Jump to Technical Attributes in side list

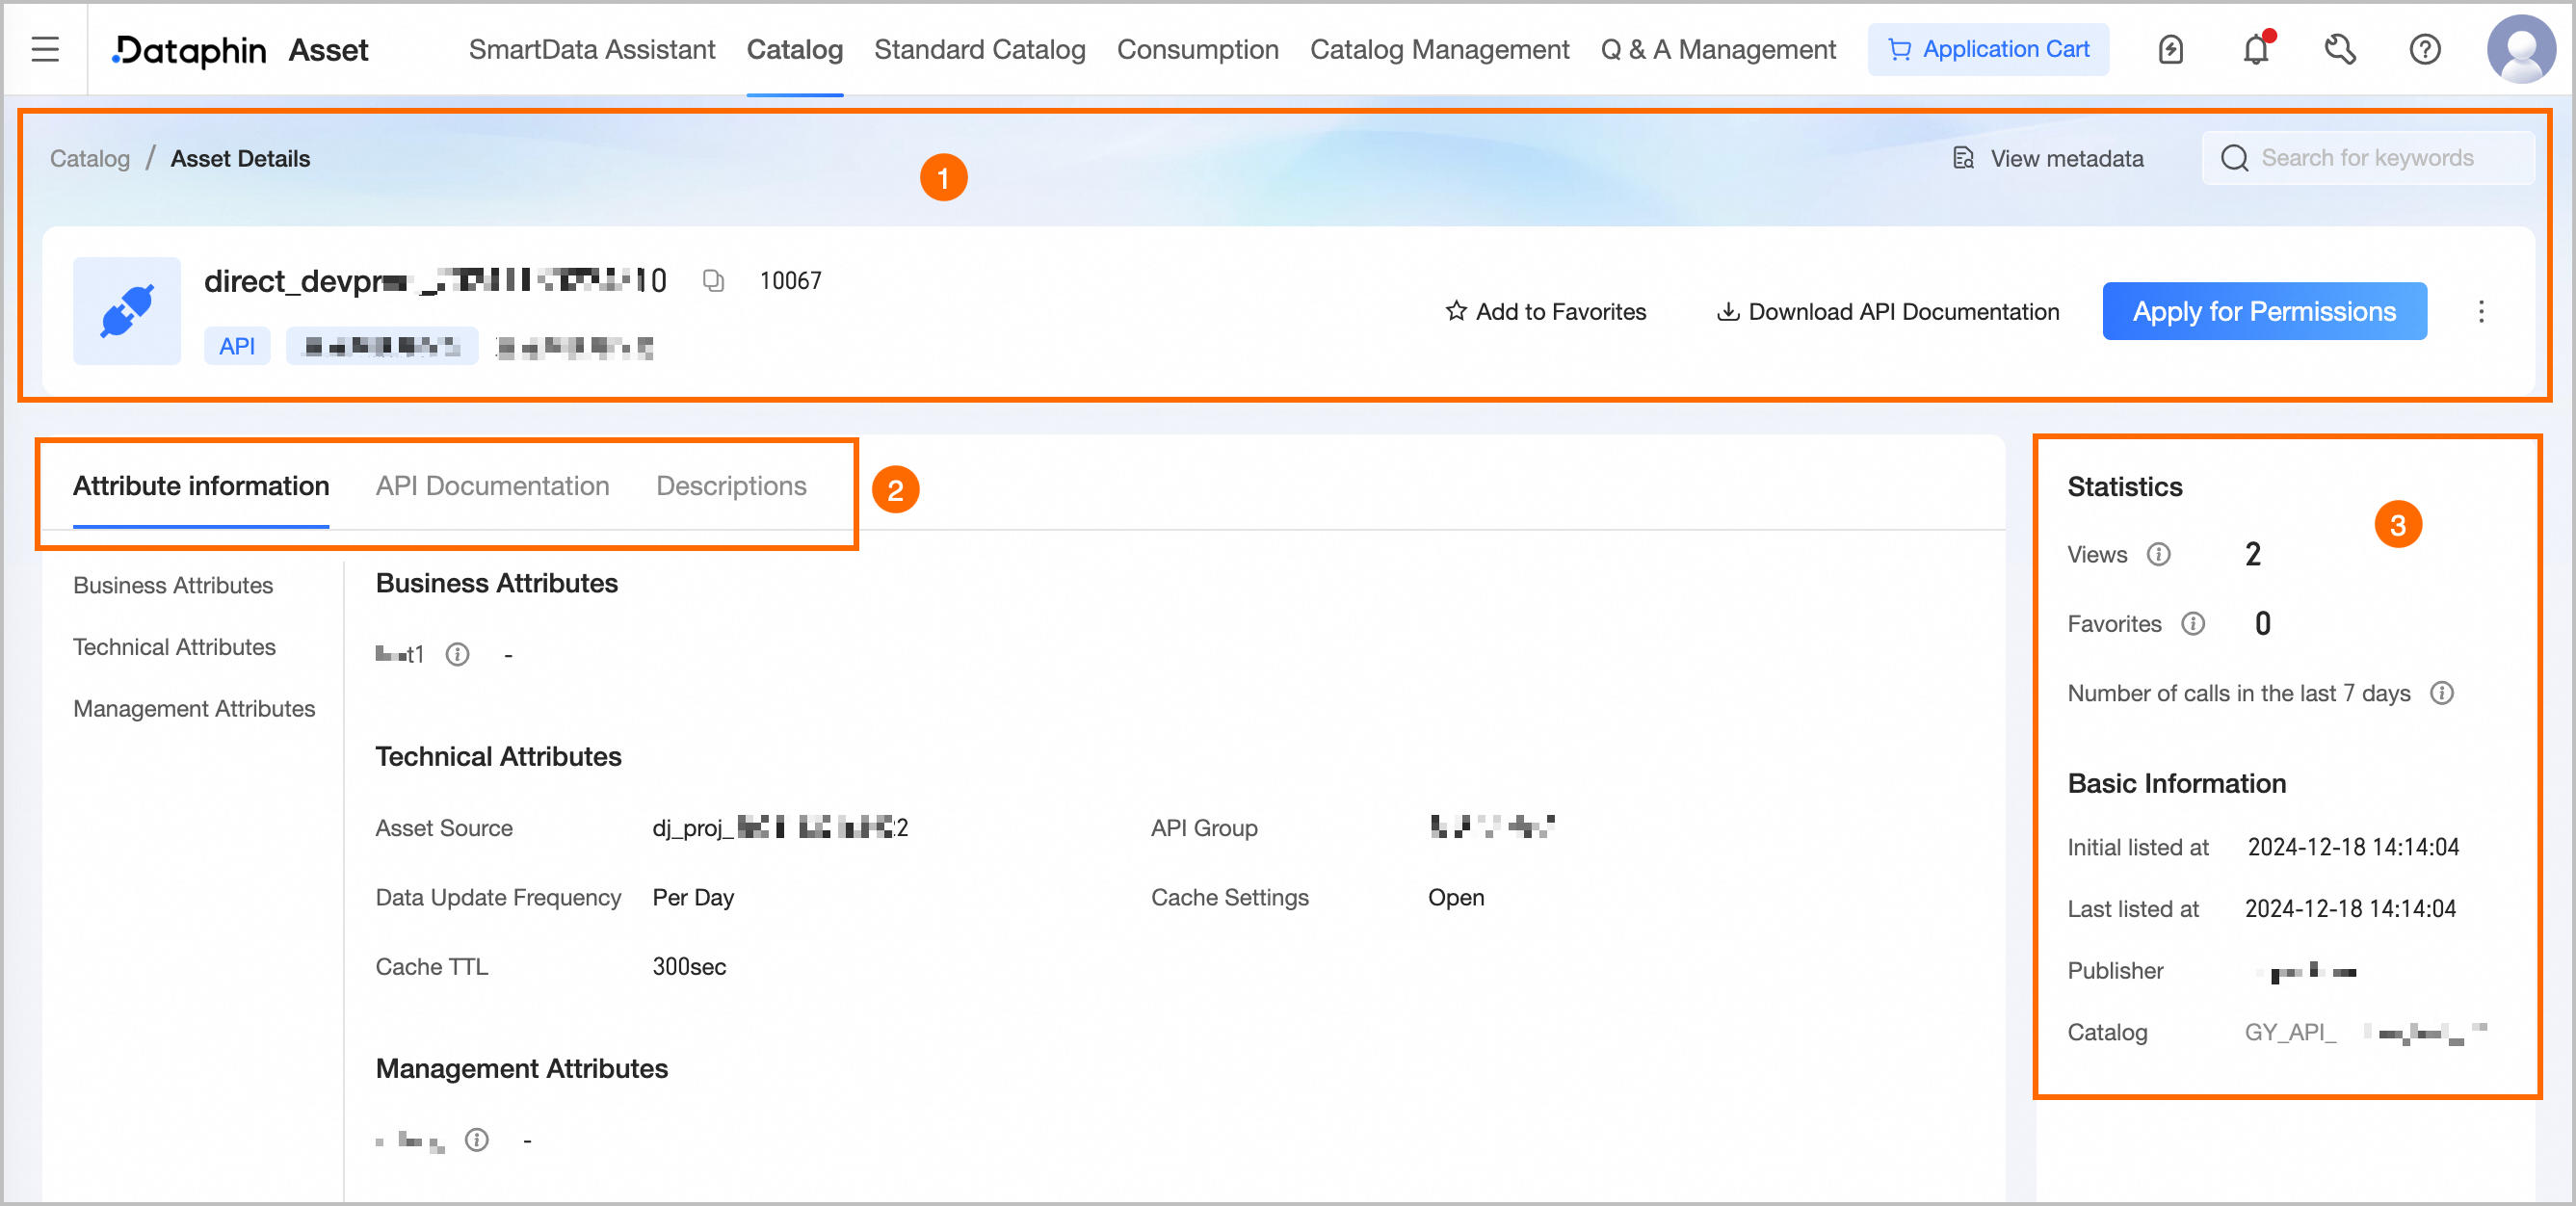(174, 647)
